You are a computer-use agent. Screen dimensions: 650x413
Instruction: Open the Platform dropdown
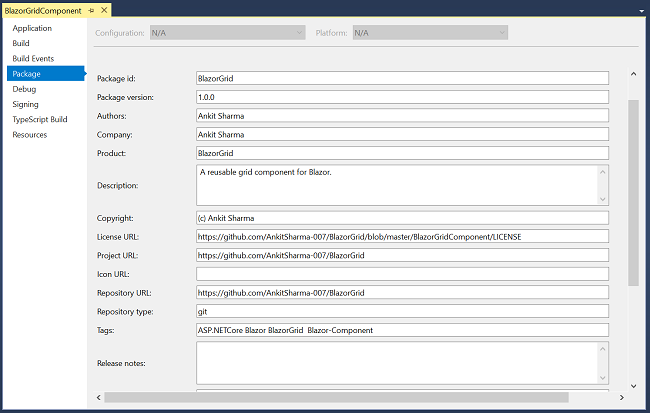[430, 33]
